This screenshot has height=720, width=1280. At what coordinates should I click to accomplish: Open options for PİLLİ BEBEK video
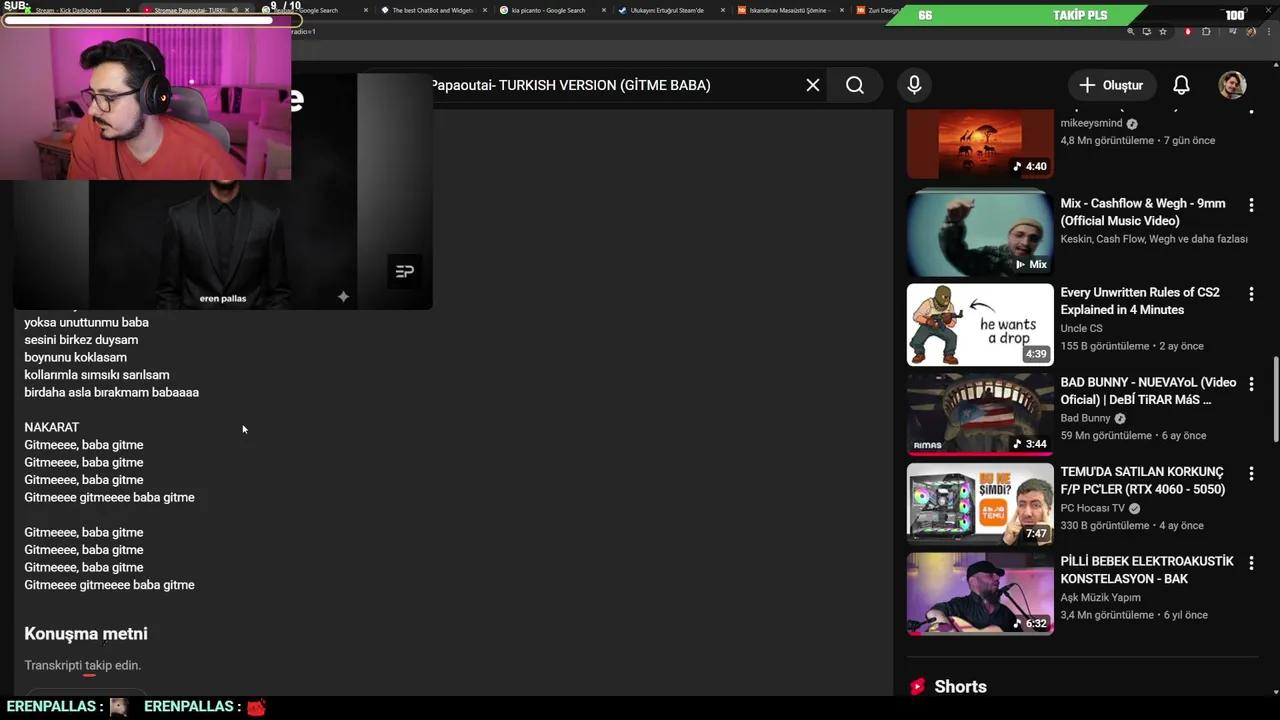(1251, 563)
